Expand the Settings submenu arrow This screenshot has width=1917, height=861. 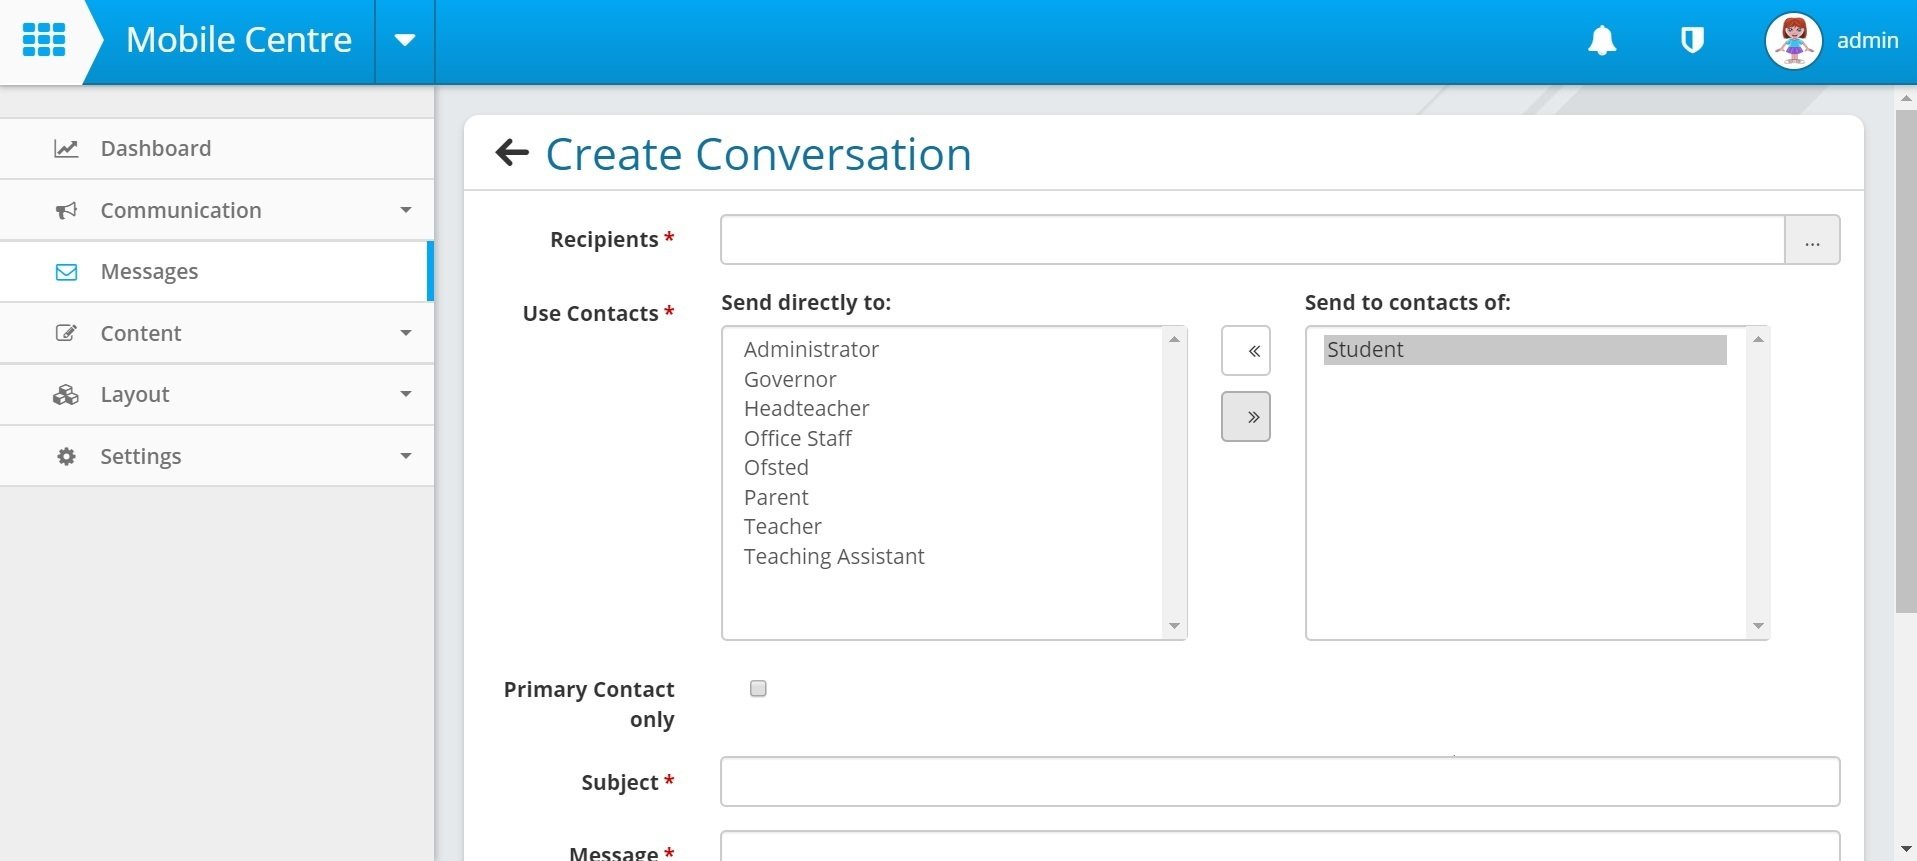pyautogui.click(x=405, y=456)
